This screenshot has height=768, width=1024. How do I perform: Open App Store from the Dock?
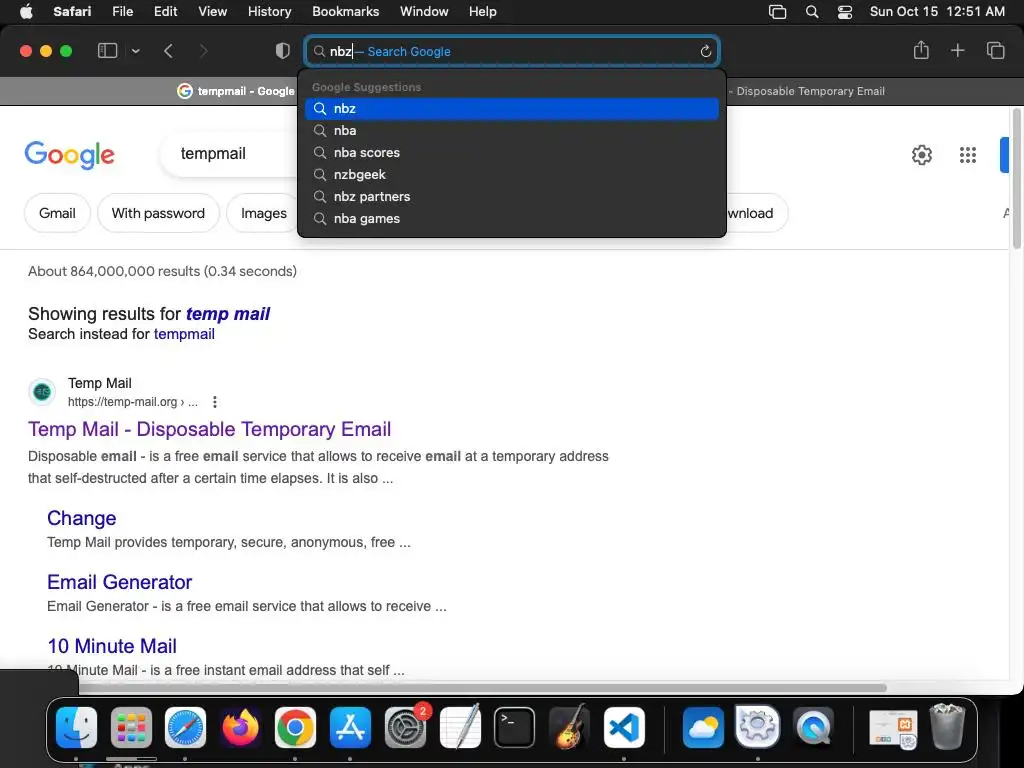tap(350, 727)
